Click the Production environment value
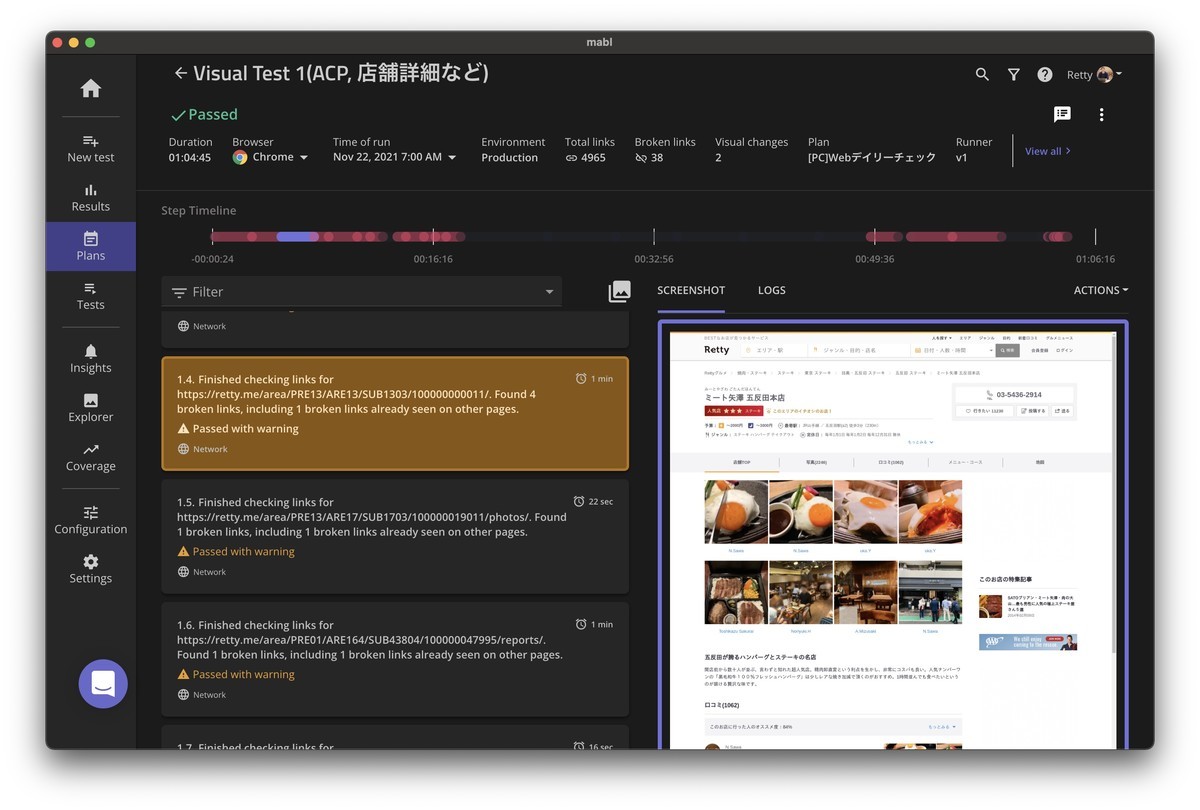Screen dimensions: 1200x810 tap(509, 158)
